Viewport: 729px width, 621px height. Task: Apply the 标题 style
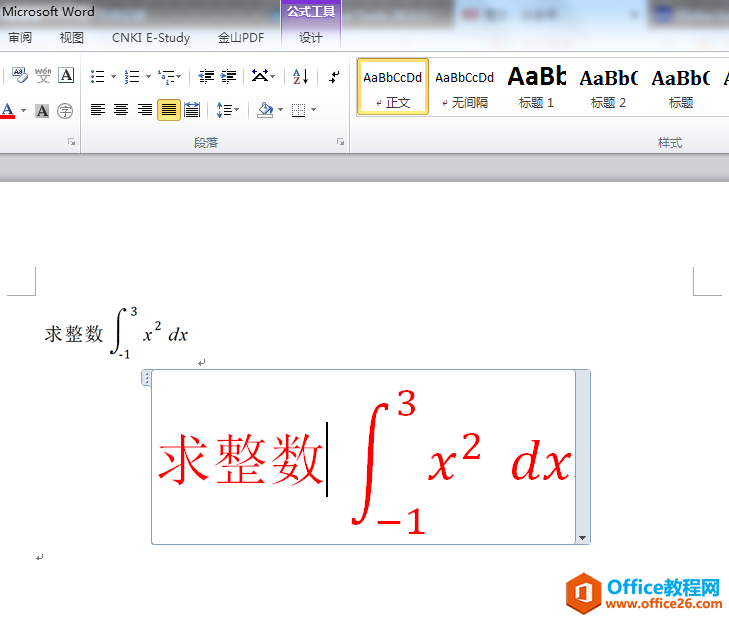click(x=681, y=86)
